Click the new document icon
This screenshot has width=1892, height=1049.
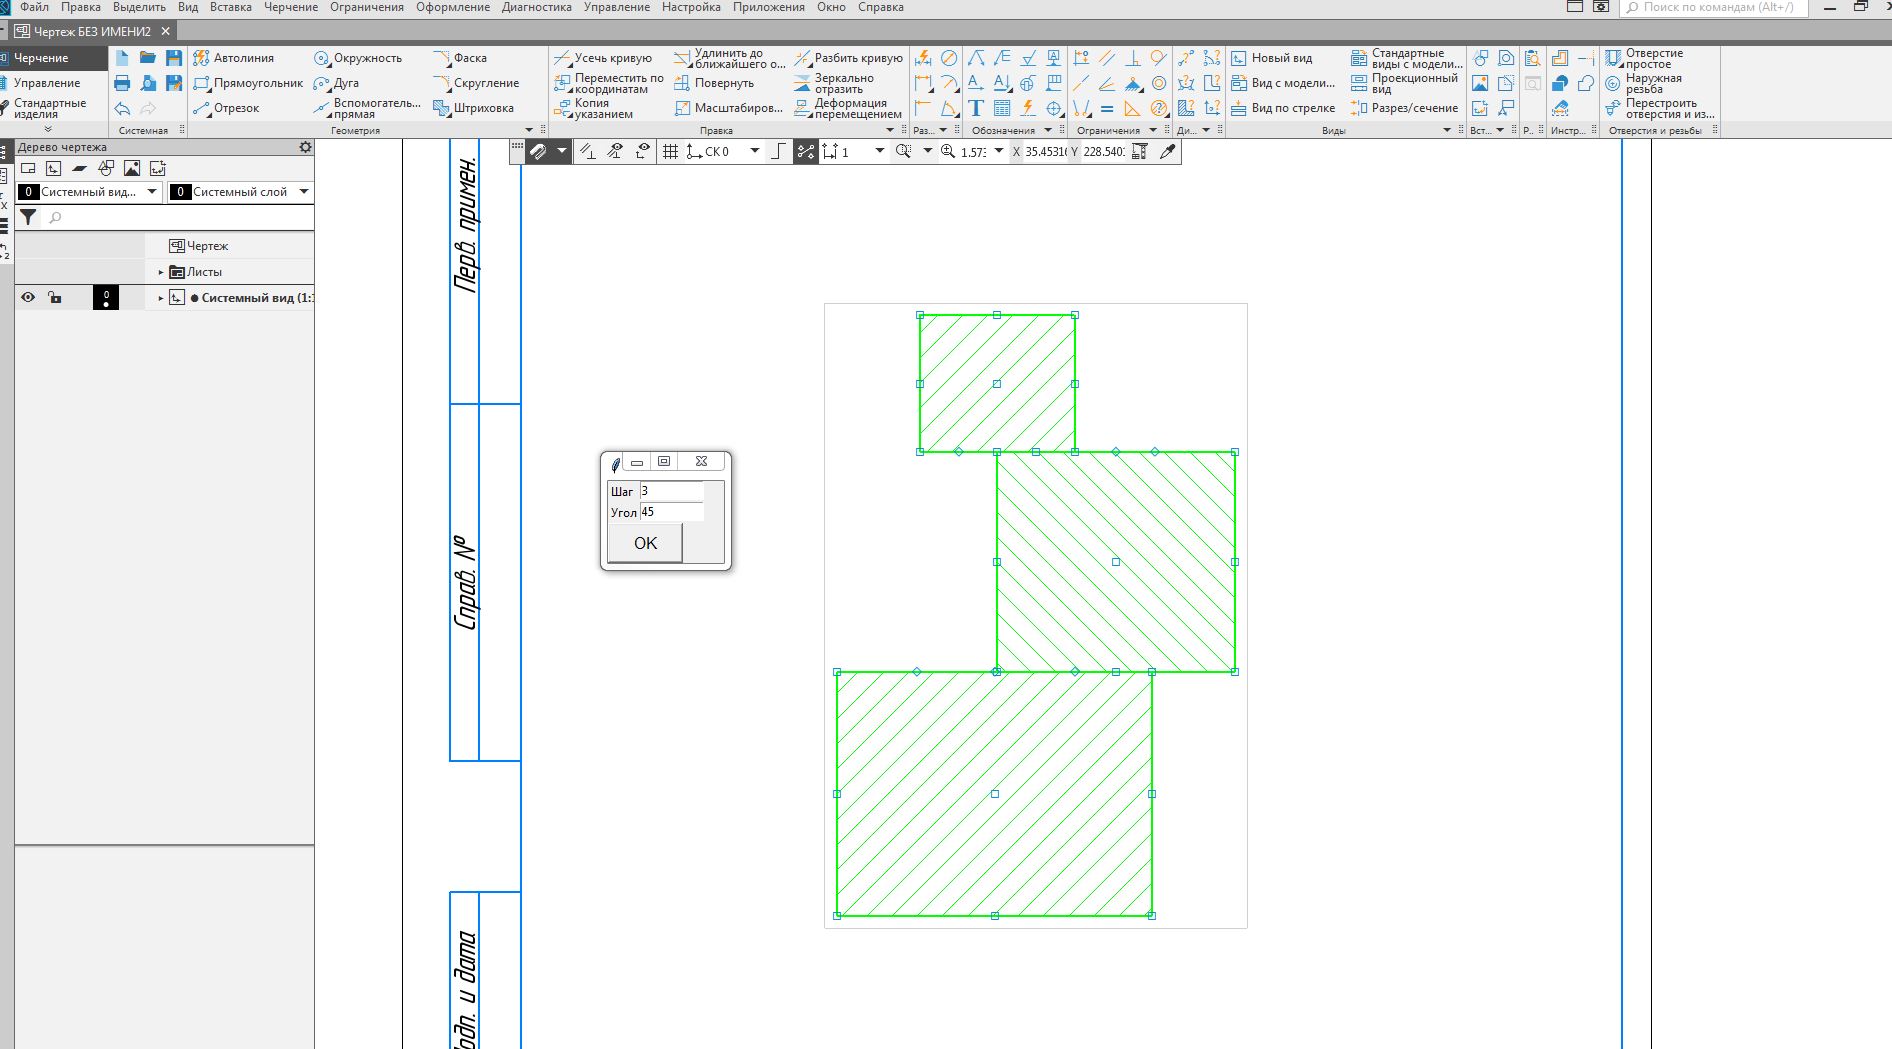pyautogui.click(x=122, y=58)
